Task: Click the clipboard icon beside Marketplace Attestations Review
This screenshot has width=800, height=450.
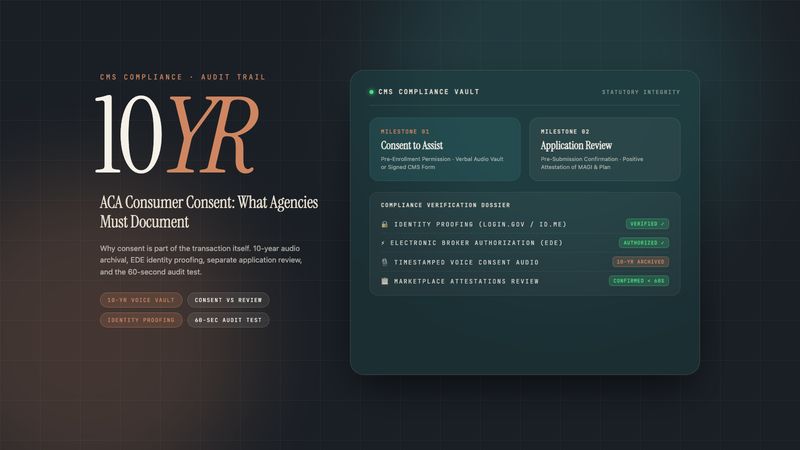Action: pos(385,281)
